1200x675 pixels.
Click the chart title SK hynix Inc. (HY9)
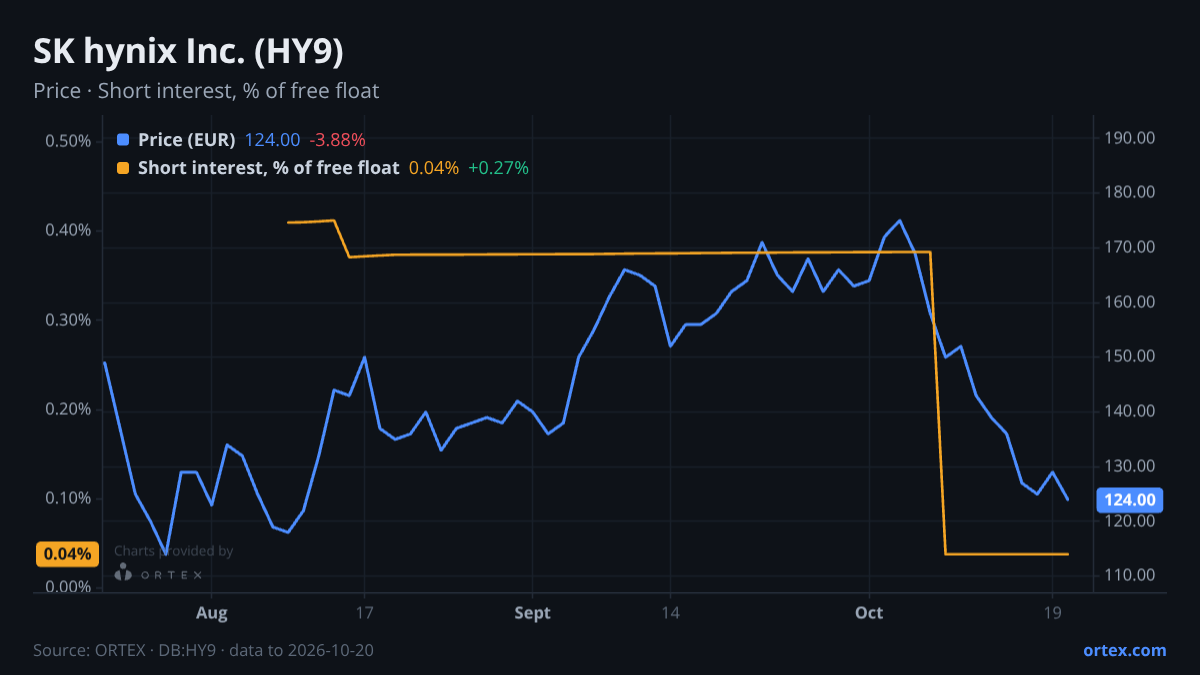point(189,52)
